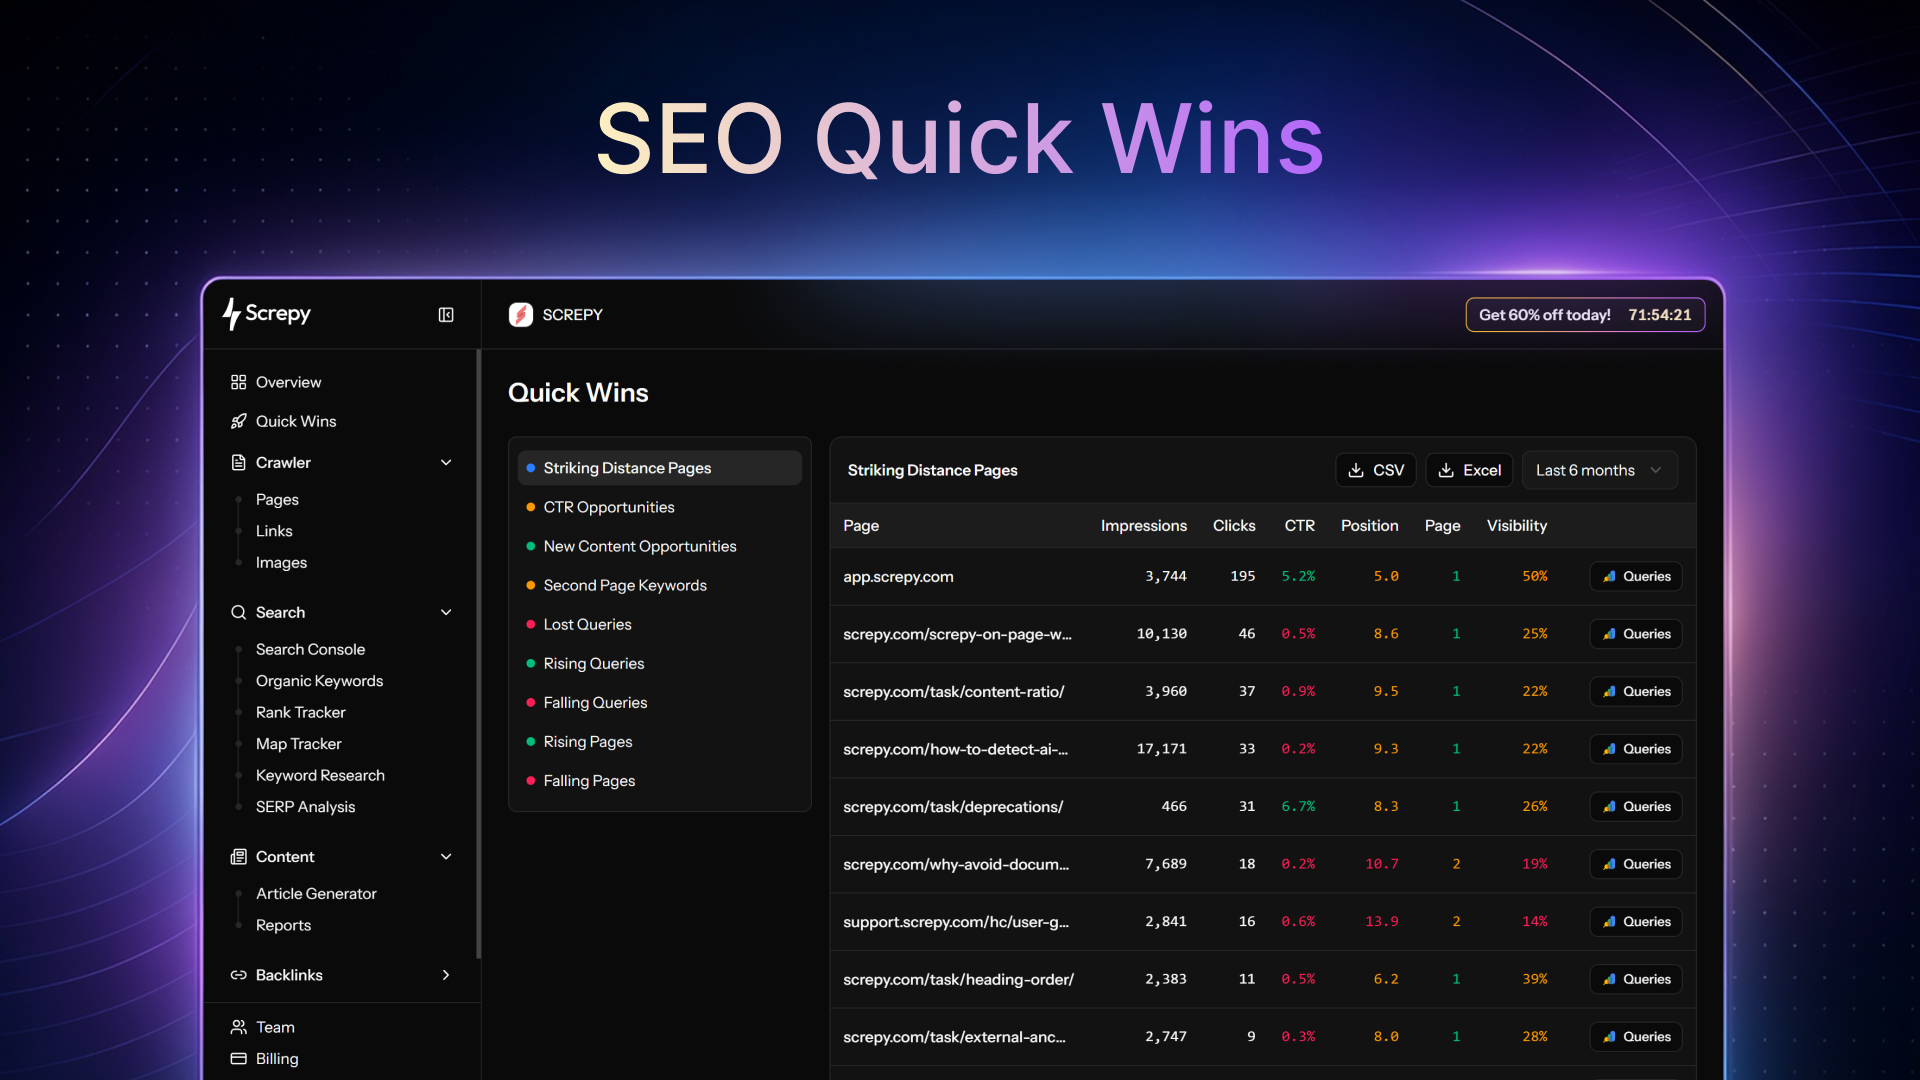Screen dimensions: 1920x1080
Task: Sort table by Clicks column header
Action: 1234,526
